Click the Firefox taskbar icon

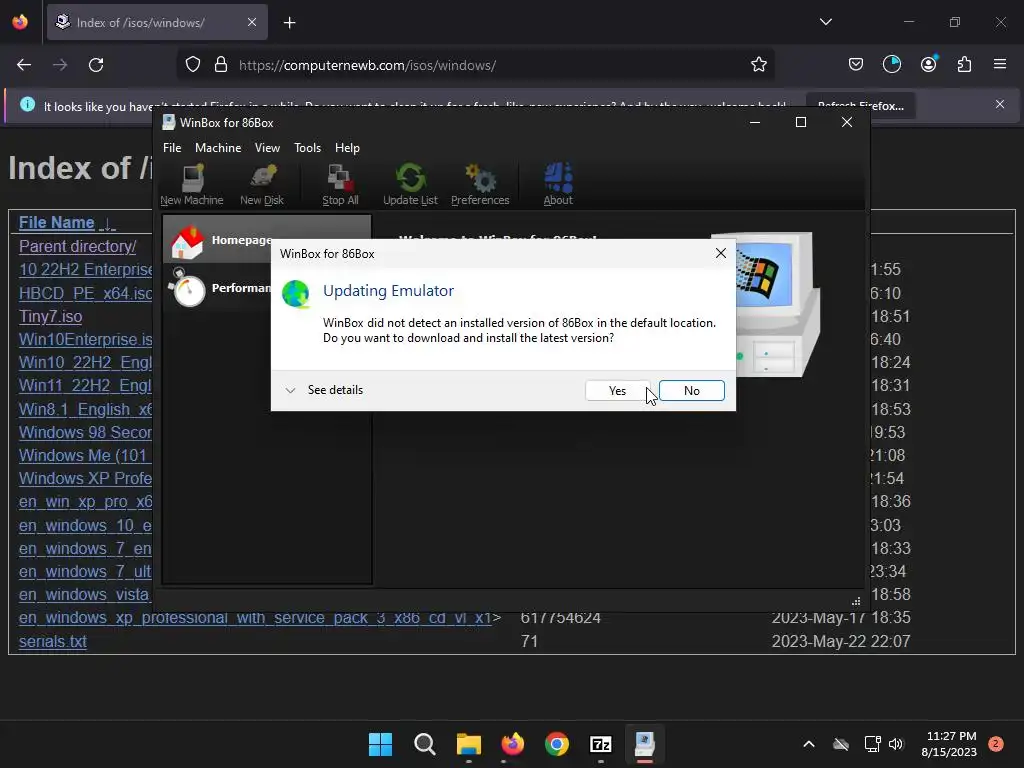click(513, 744)
